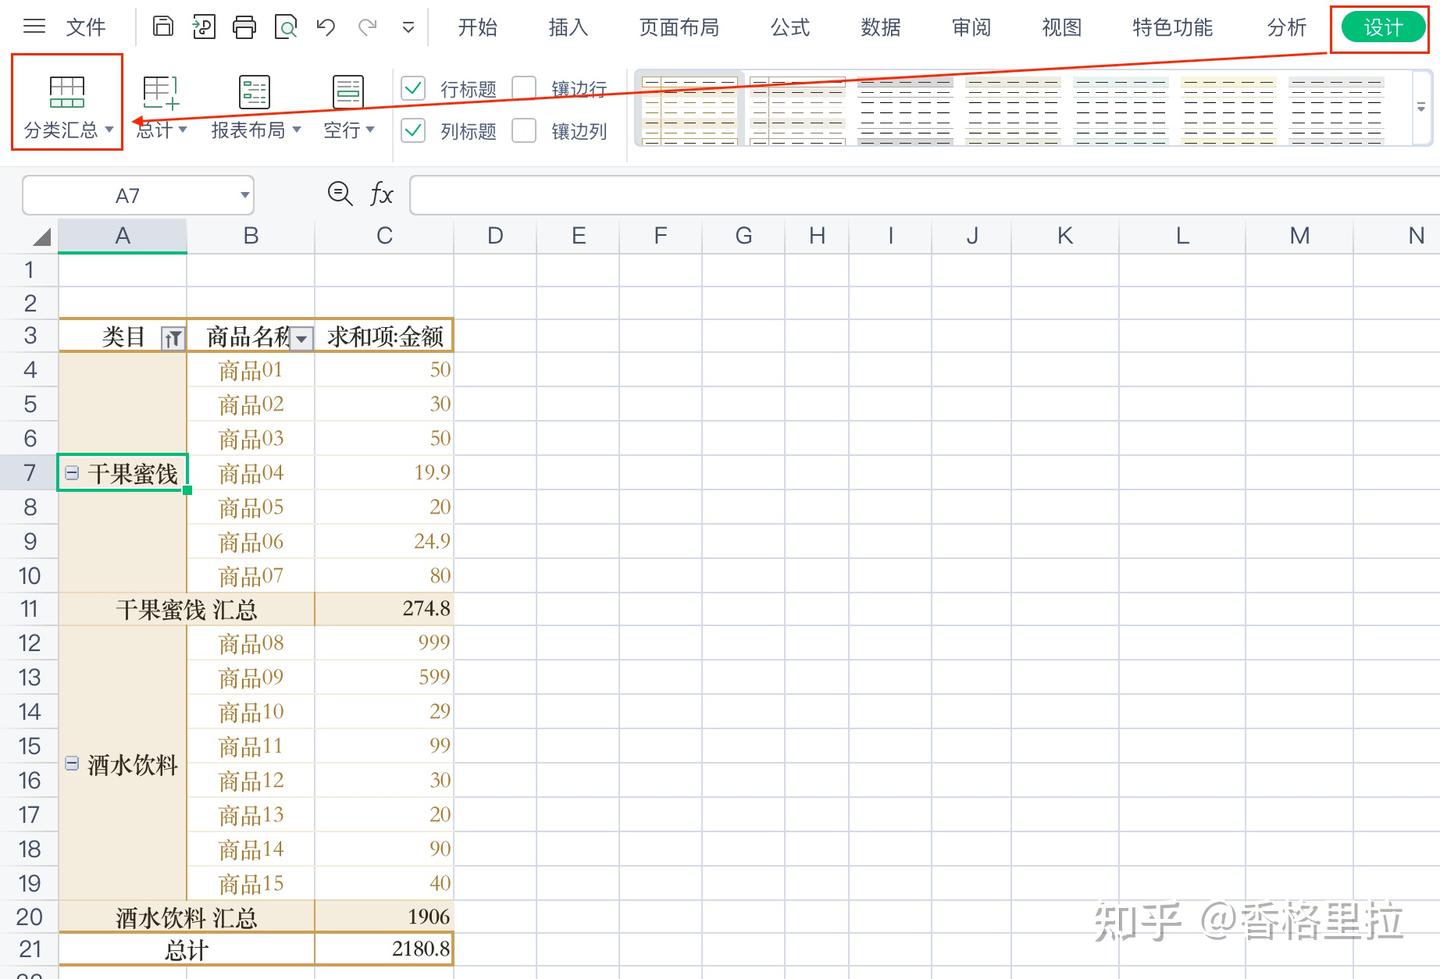Click the 干果蜜饯 汇总 subtotal cell

[187, 609]
